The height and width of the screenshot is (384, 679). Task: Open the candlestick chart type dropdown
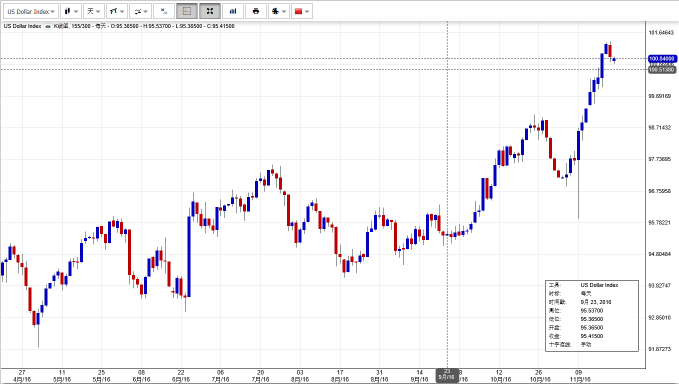[71, 11]
